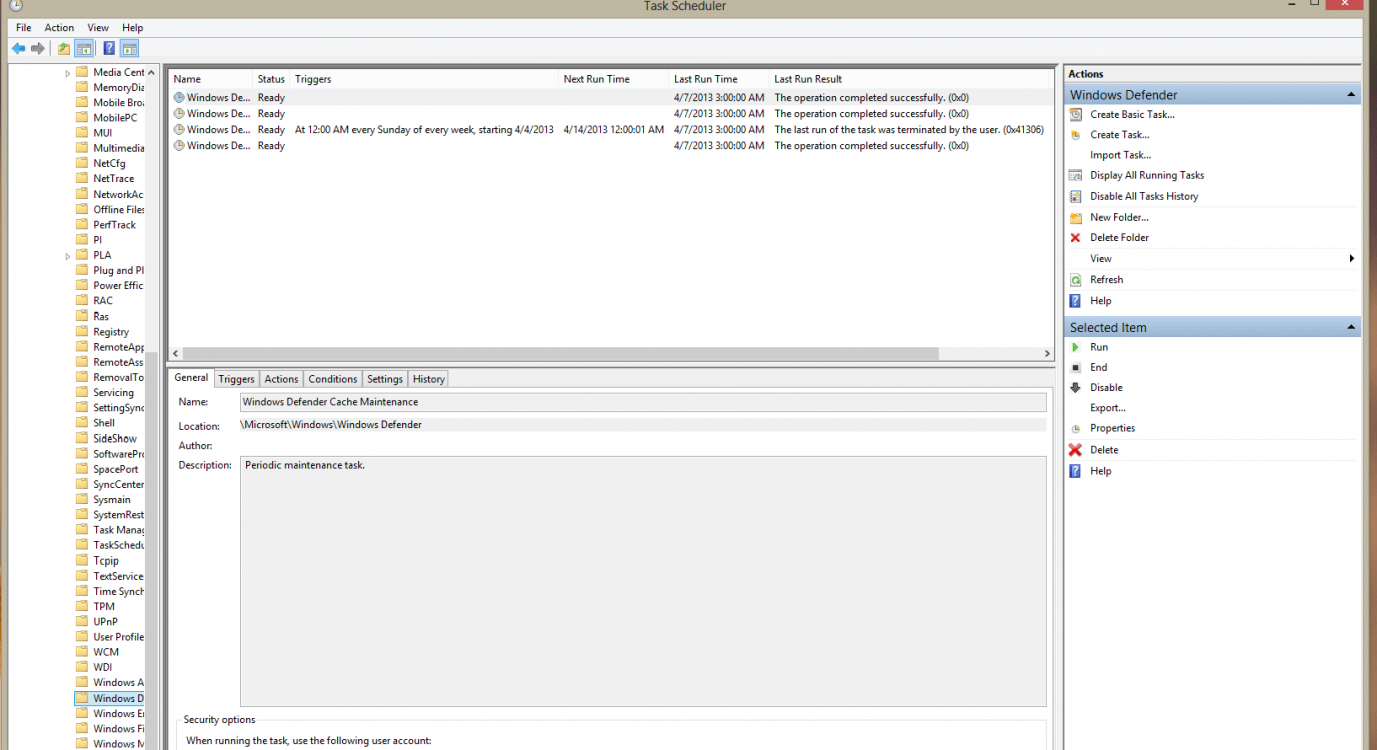Click the folder tree vertical scrollbar thumb
Viewport: 1377px width, 750px height.
[x=151, y=550]
